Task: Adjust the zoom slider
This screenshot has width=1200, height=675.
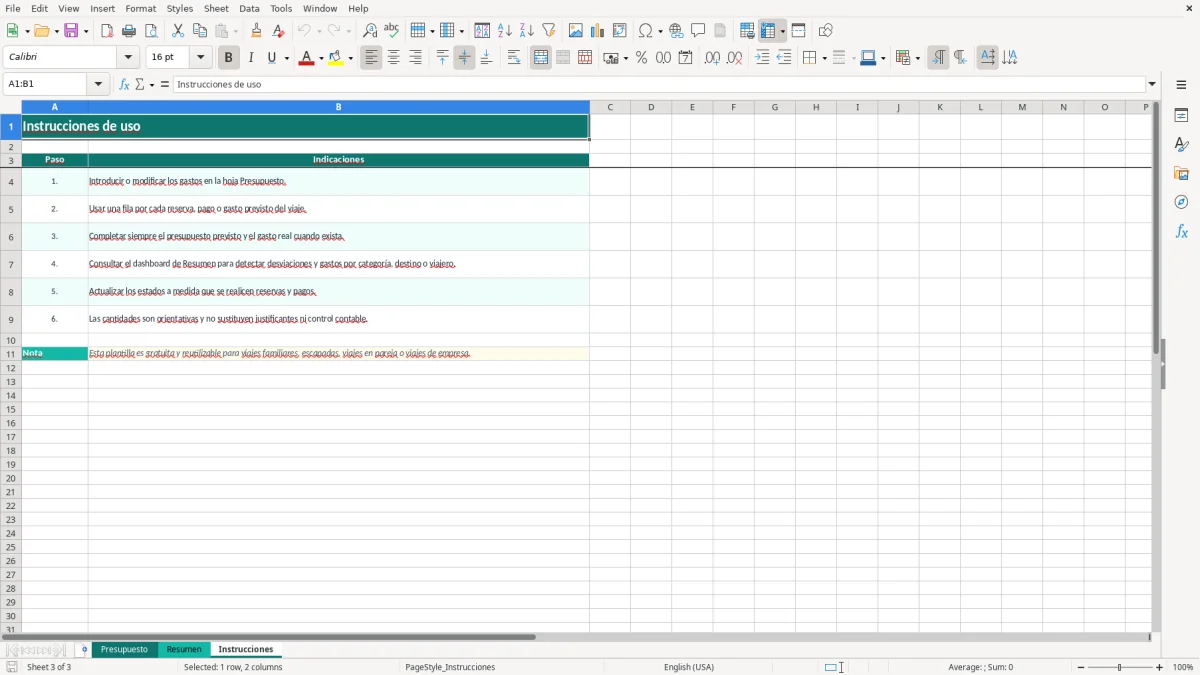Action: point(1119,667)
